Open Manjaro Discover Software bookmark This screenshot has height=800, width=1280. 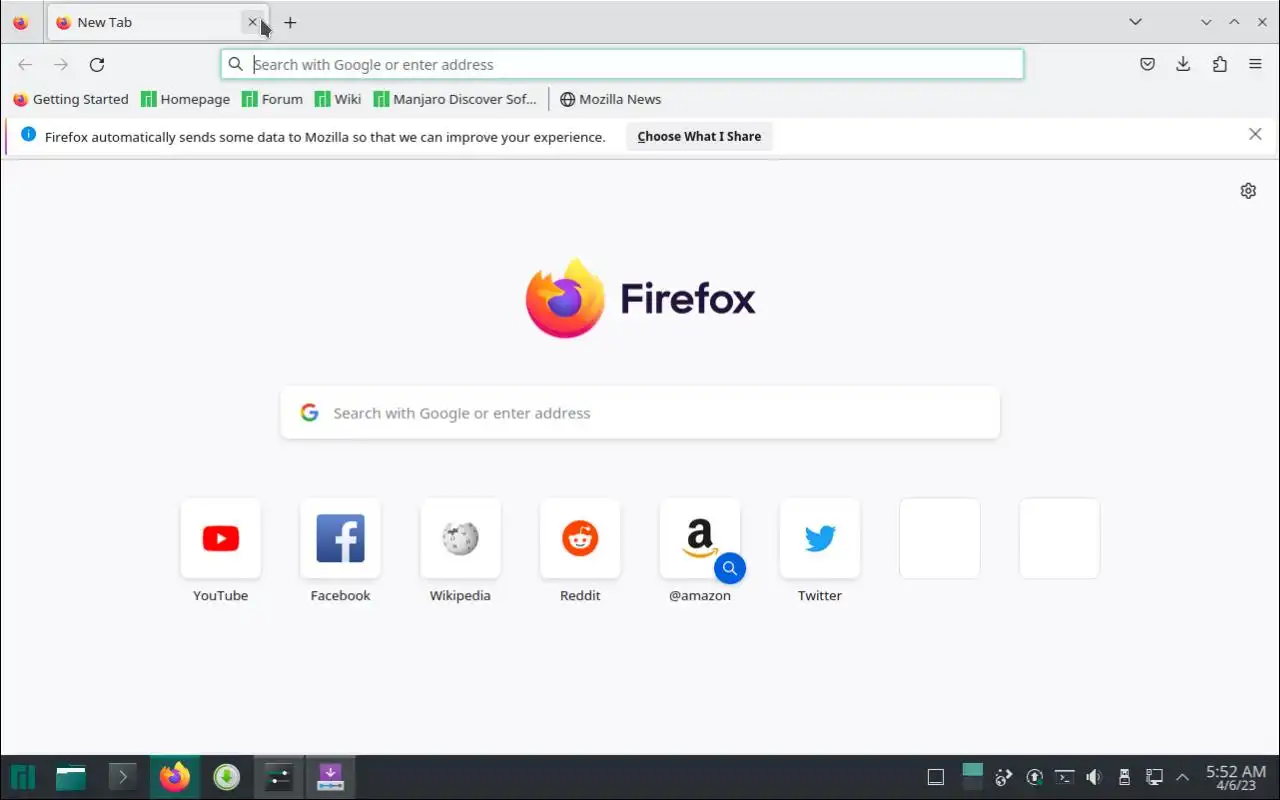coord(455,99)
